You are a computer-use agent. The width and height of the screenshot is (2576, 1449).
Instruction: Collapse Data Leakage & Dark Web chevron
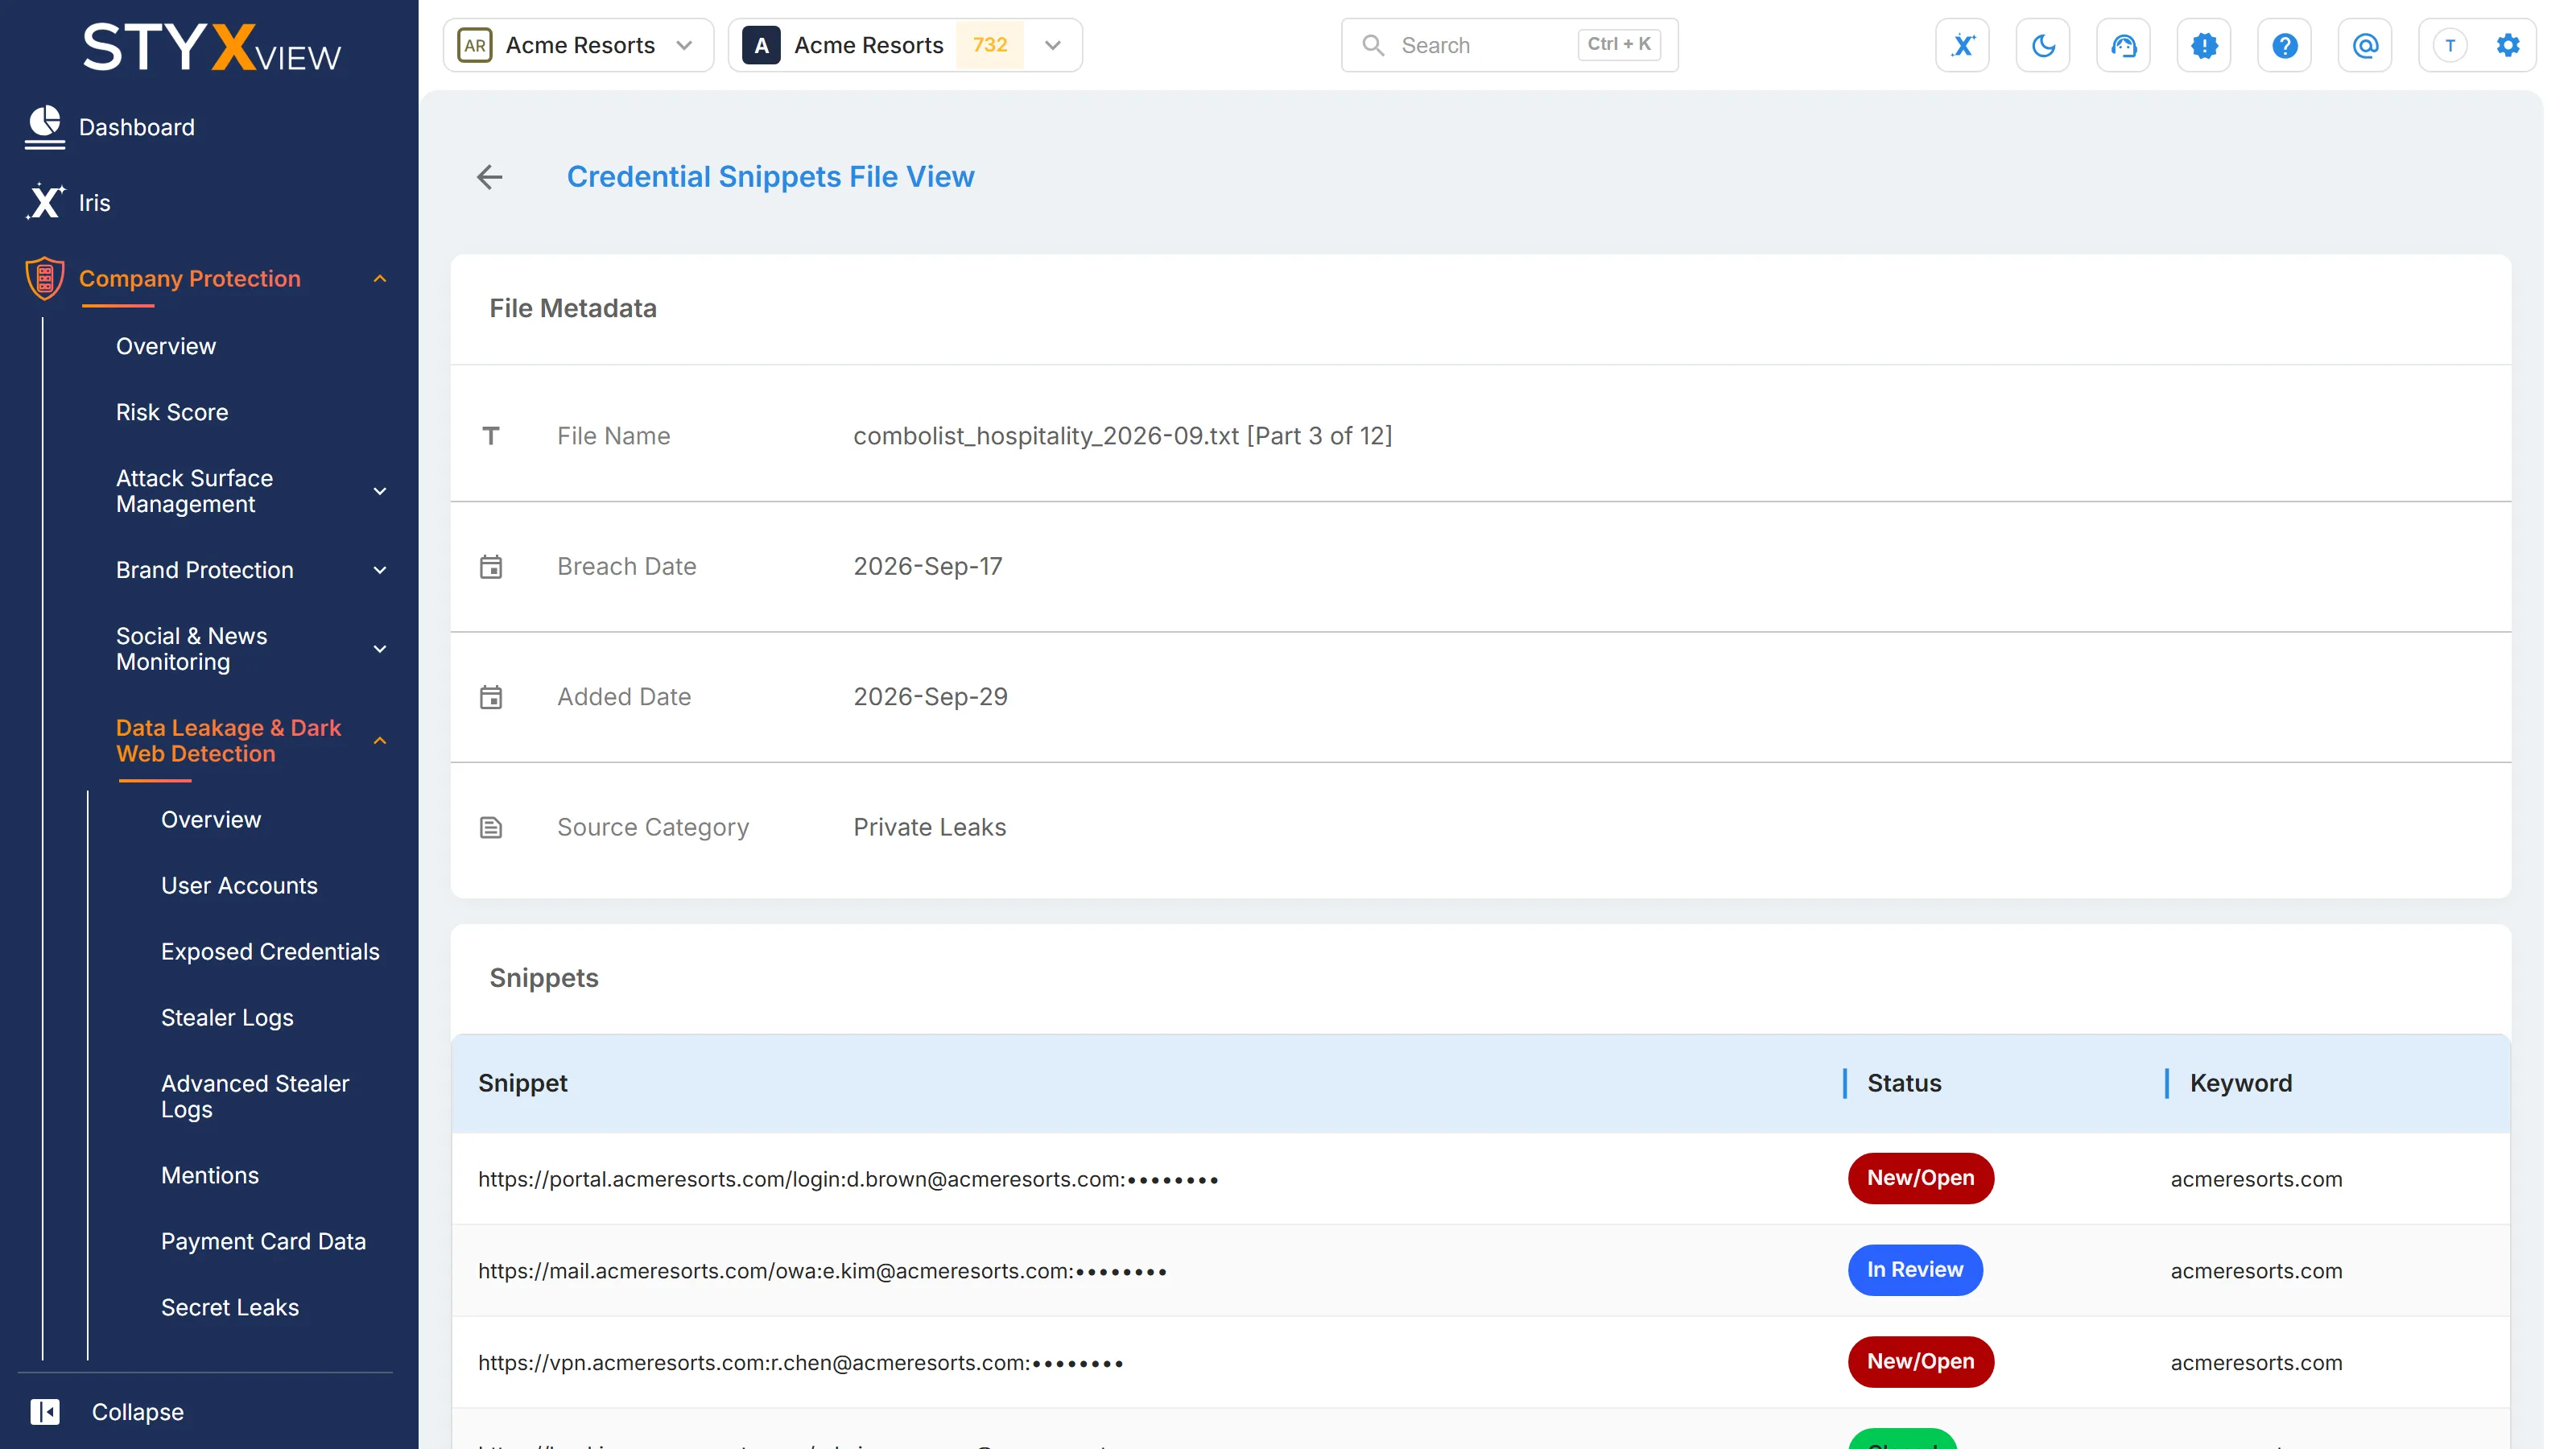tap(380, 741)
